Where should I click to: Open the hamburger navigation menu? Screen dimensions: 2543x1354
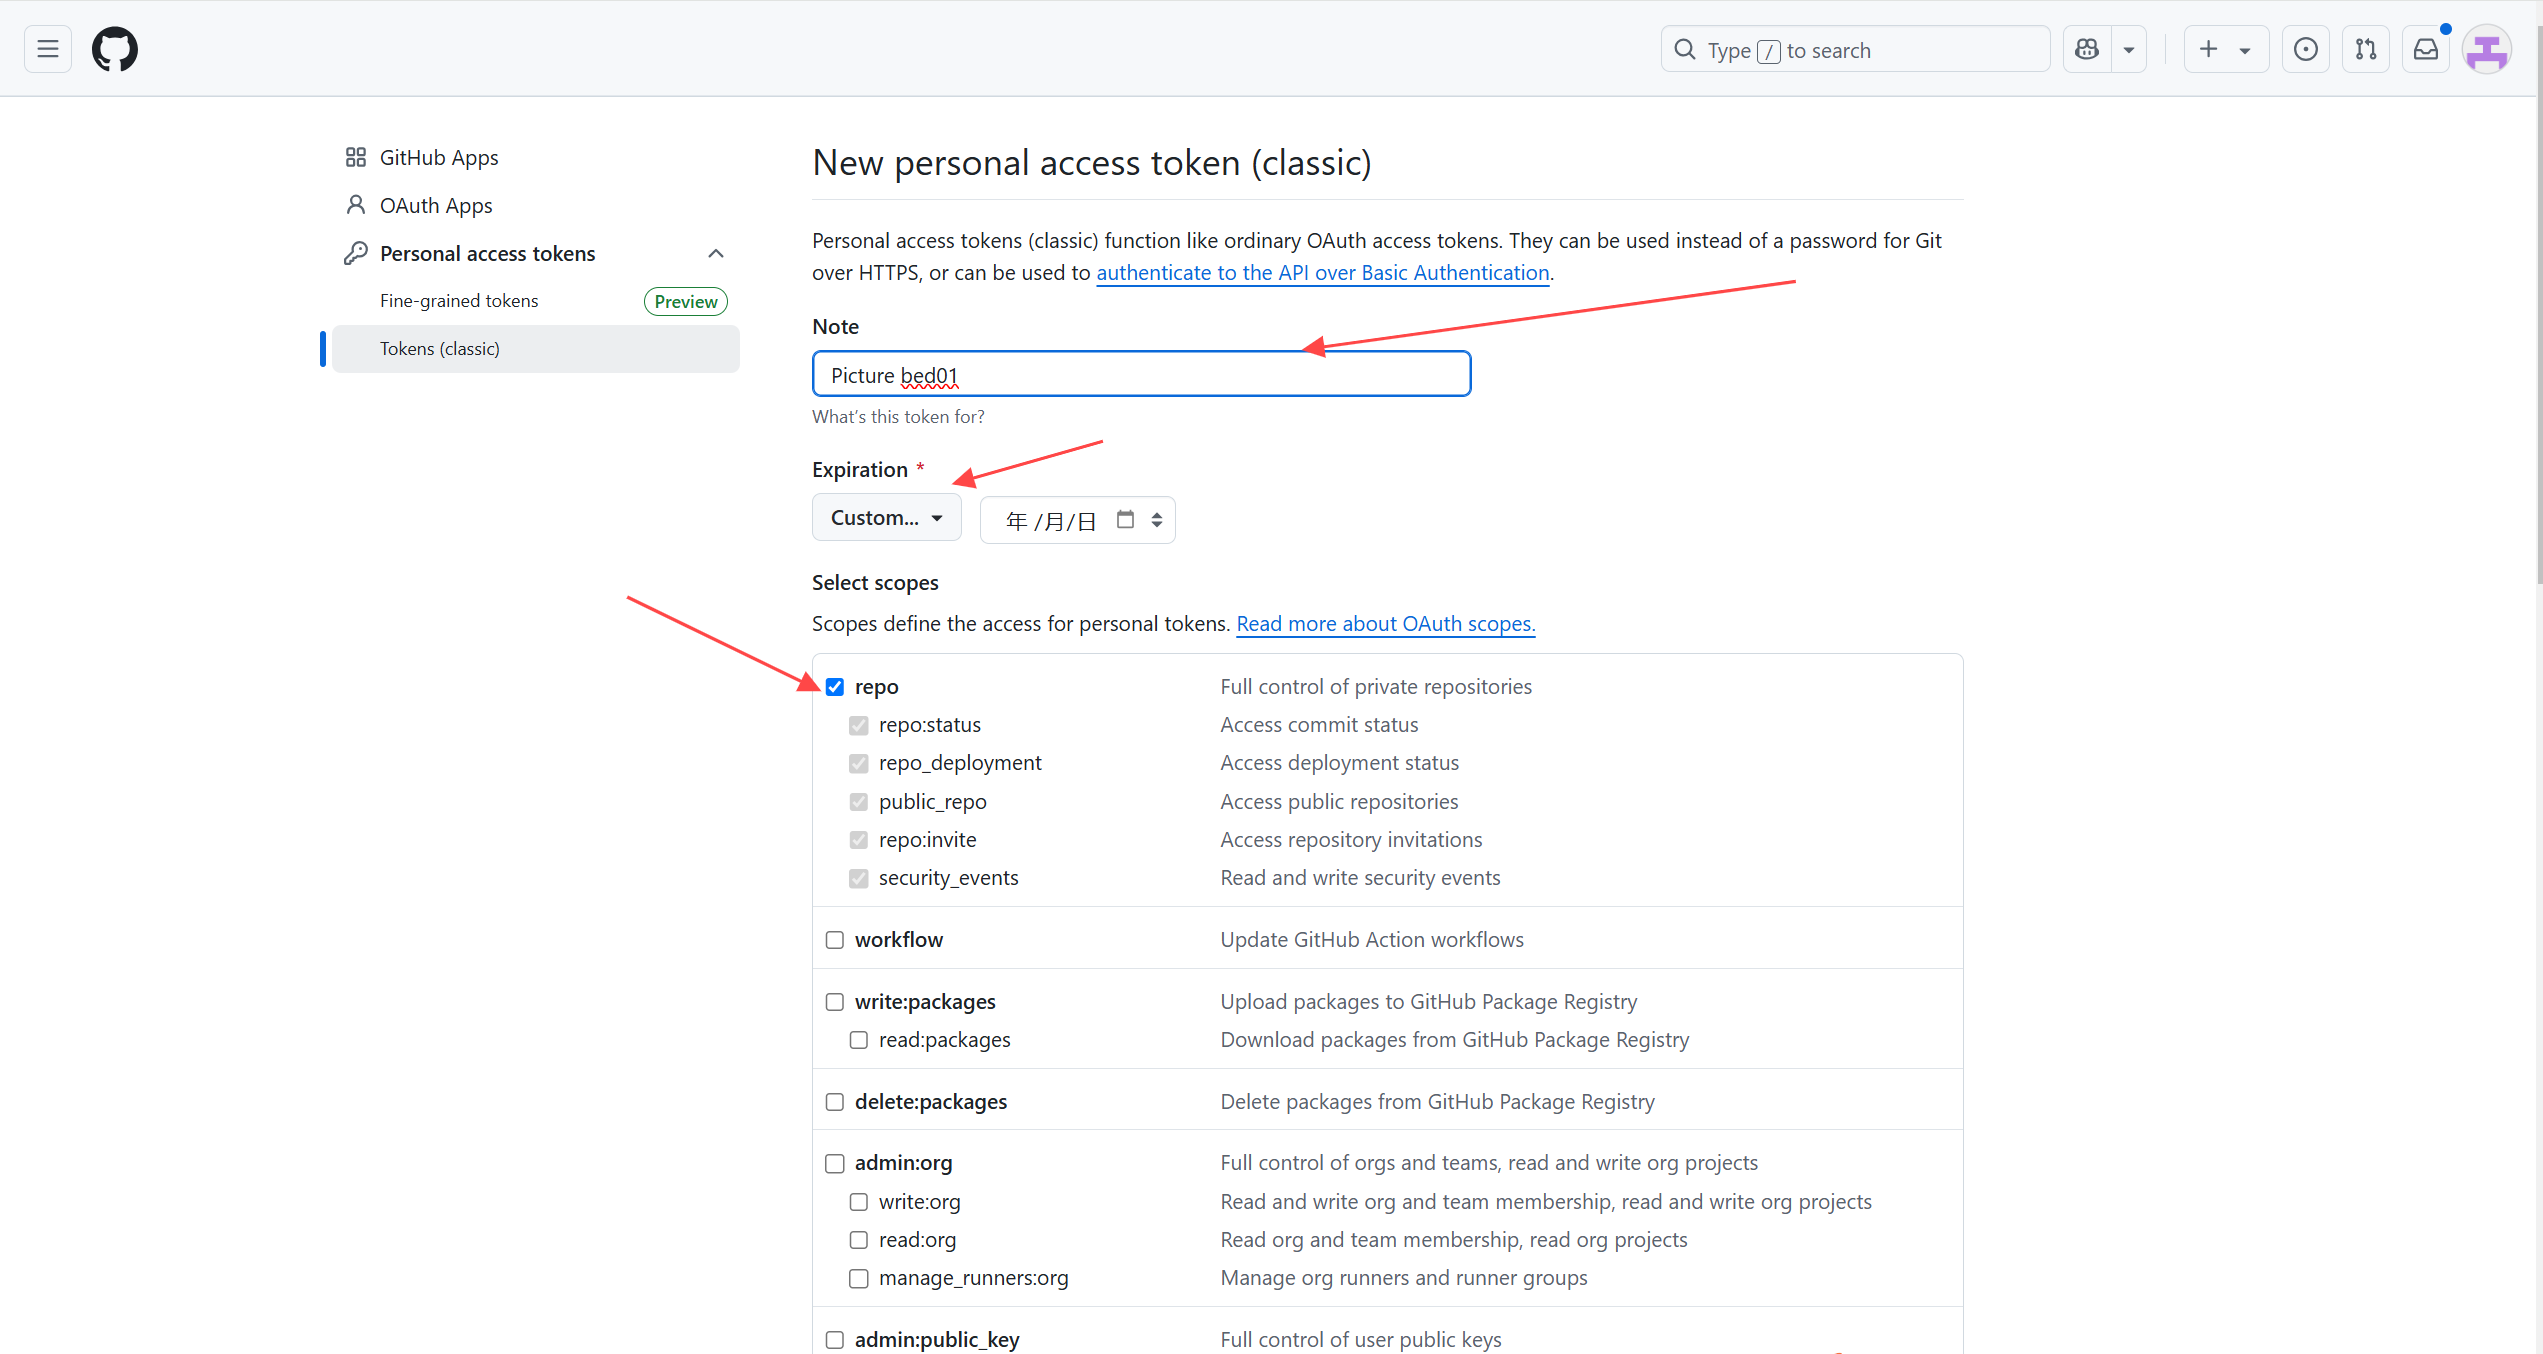coord(48,49)
